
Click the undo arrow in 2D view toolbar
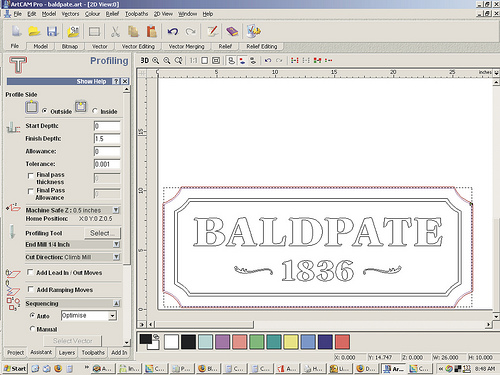pyautogui.click(x=268, y=60)
